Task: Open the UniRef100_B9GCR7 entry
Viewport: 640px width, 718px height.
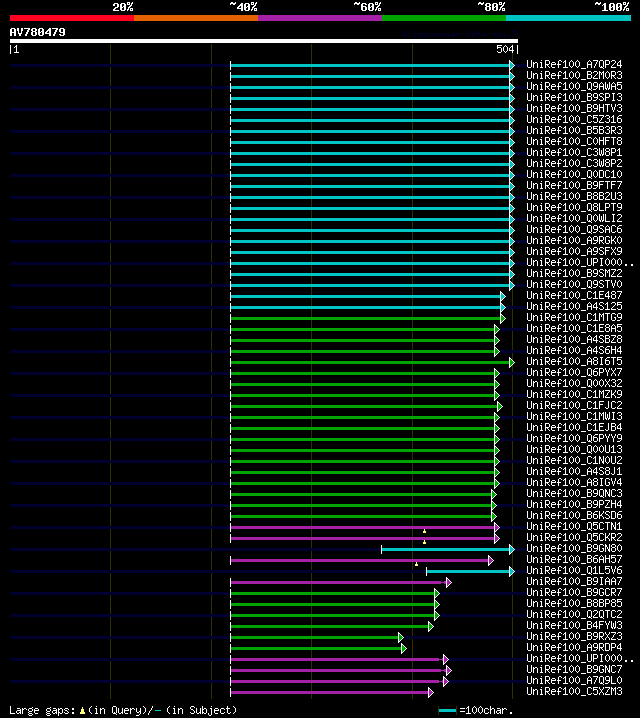Action: point(574,592)
